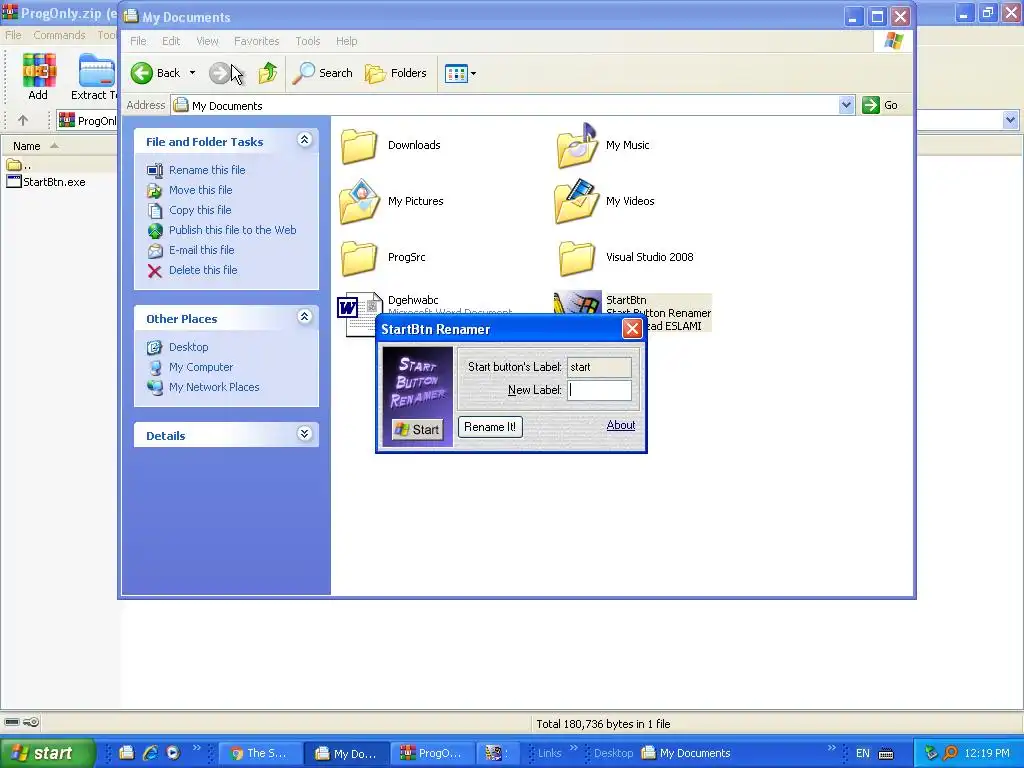
Task: Click the Windows Start button on taskbar
Action: tap(46, 753)
